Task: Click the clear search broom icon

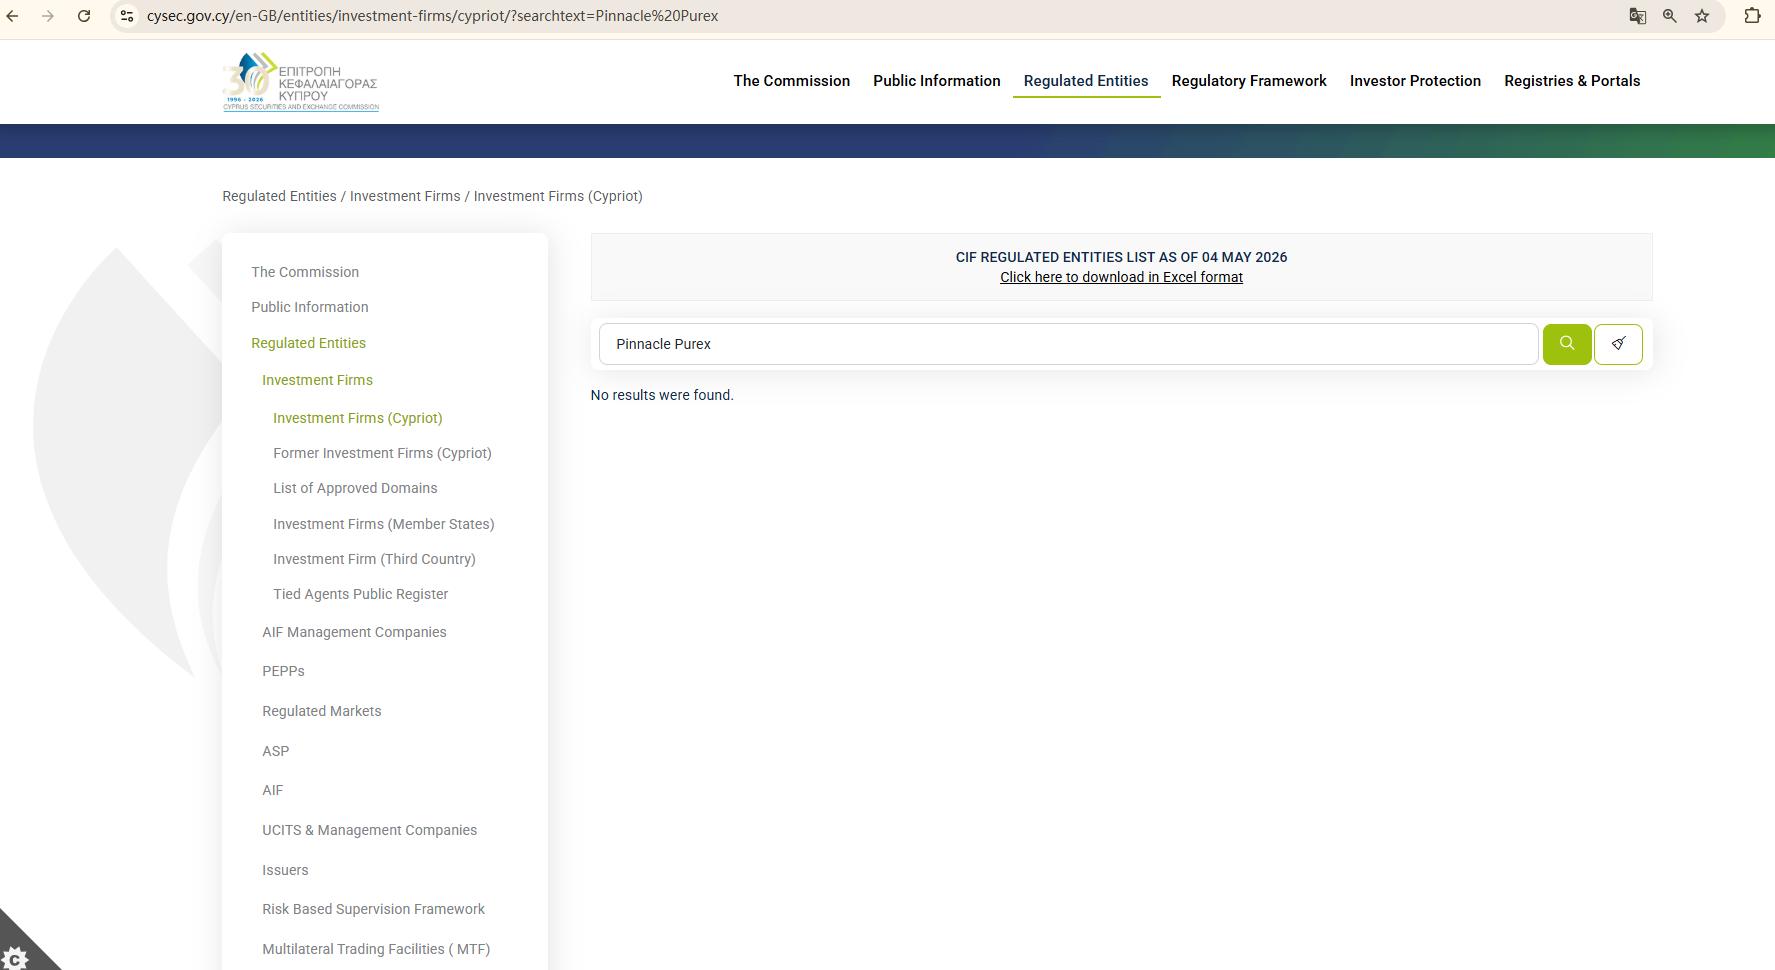Action: pos(1618,344)
